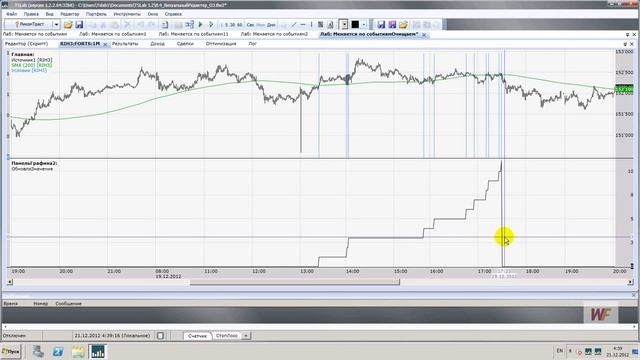This screenshot has height=360, width=640.
Task: Click the black color swatch
Action: click(x=355, y=25)
